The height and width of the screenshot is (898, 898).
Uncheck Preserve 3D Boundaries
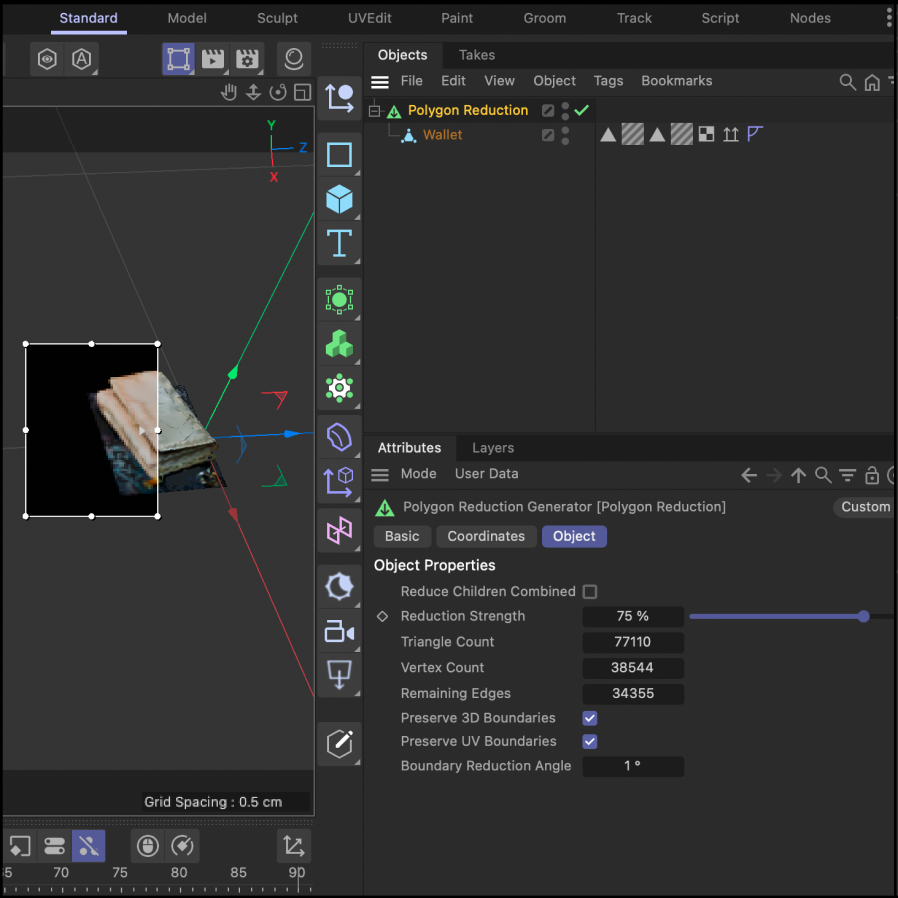click(590, 718)
